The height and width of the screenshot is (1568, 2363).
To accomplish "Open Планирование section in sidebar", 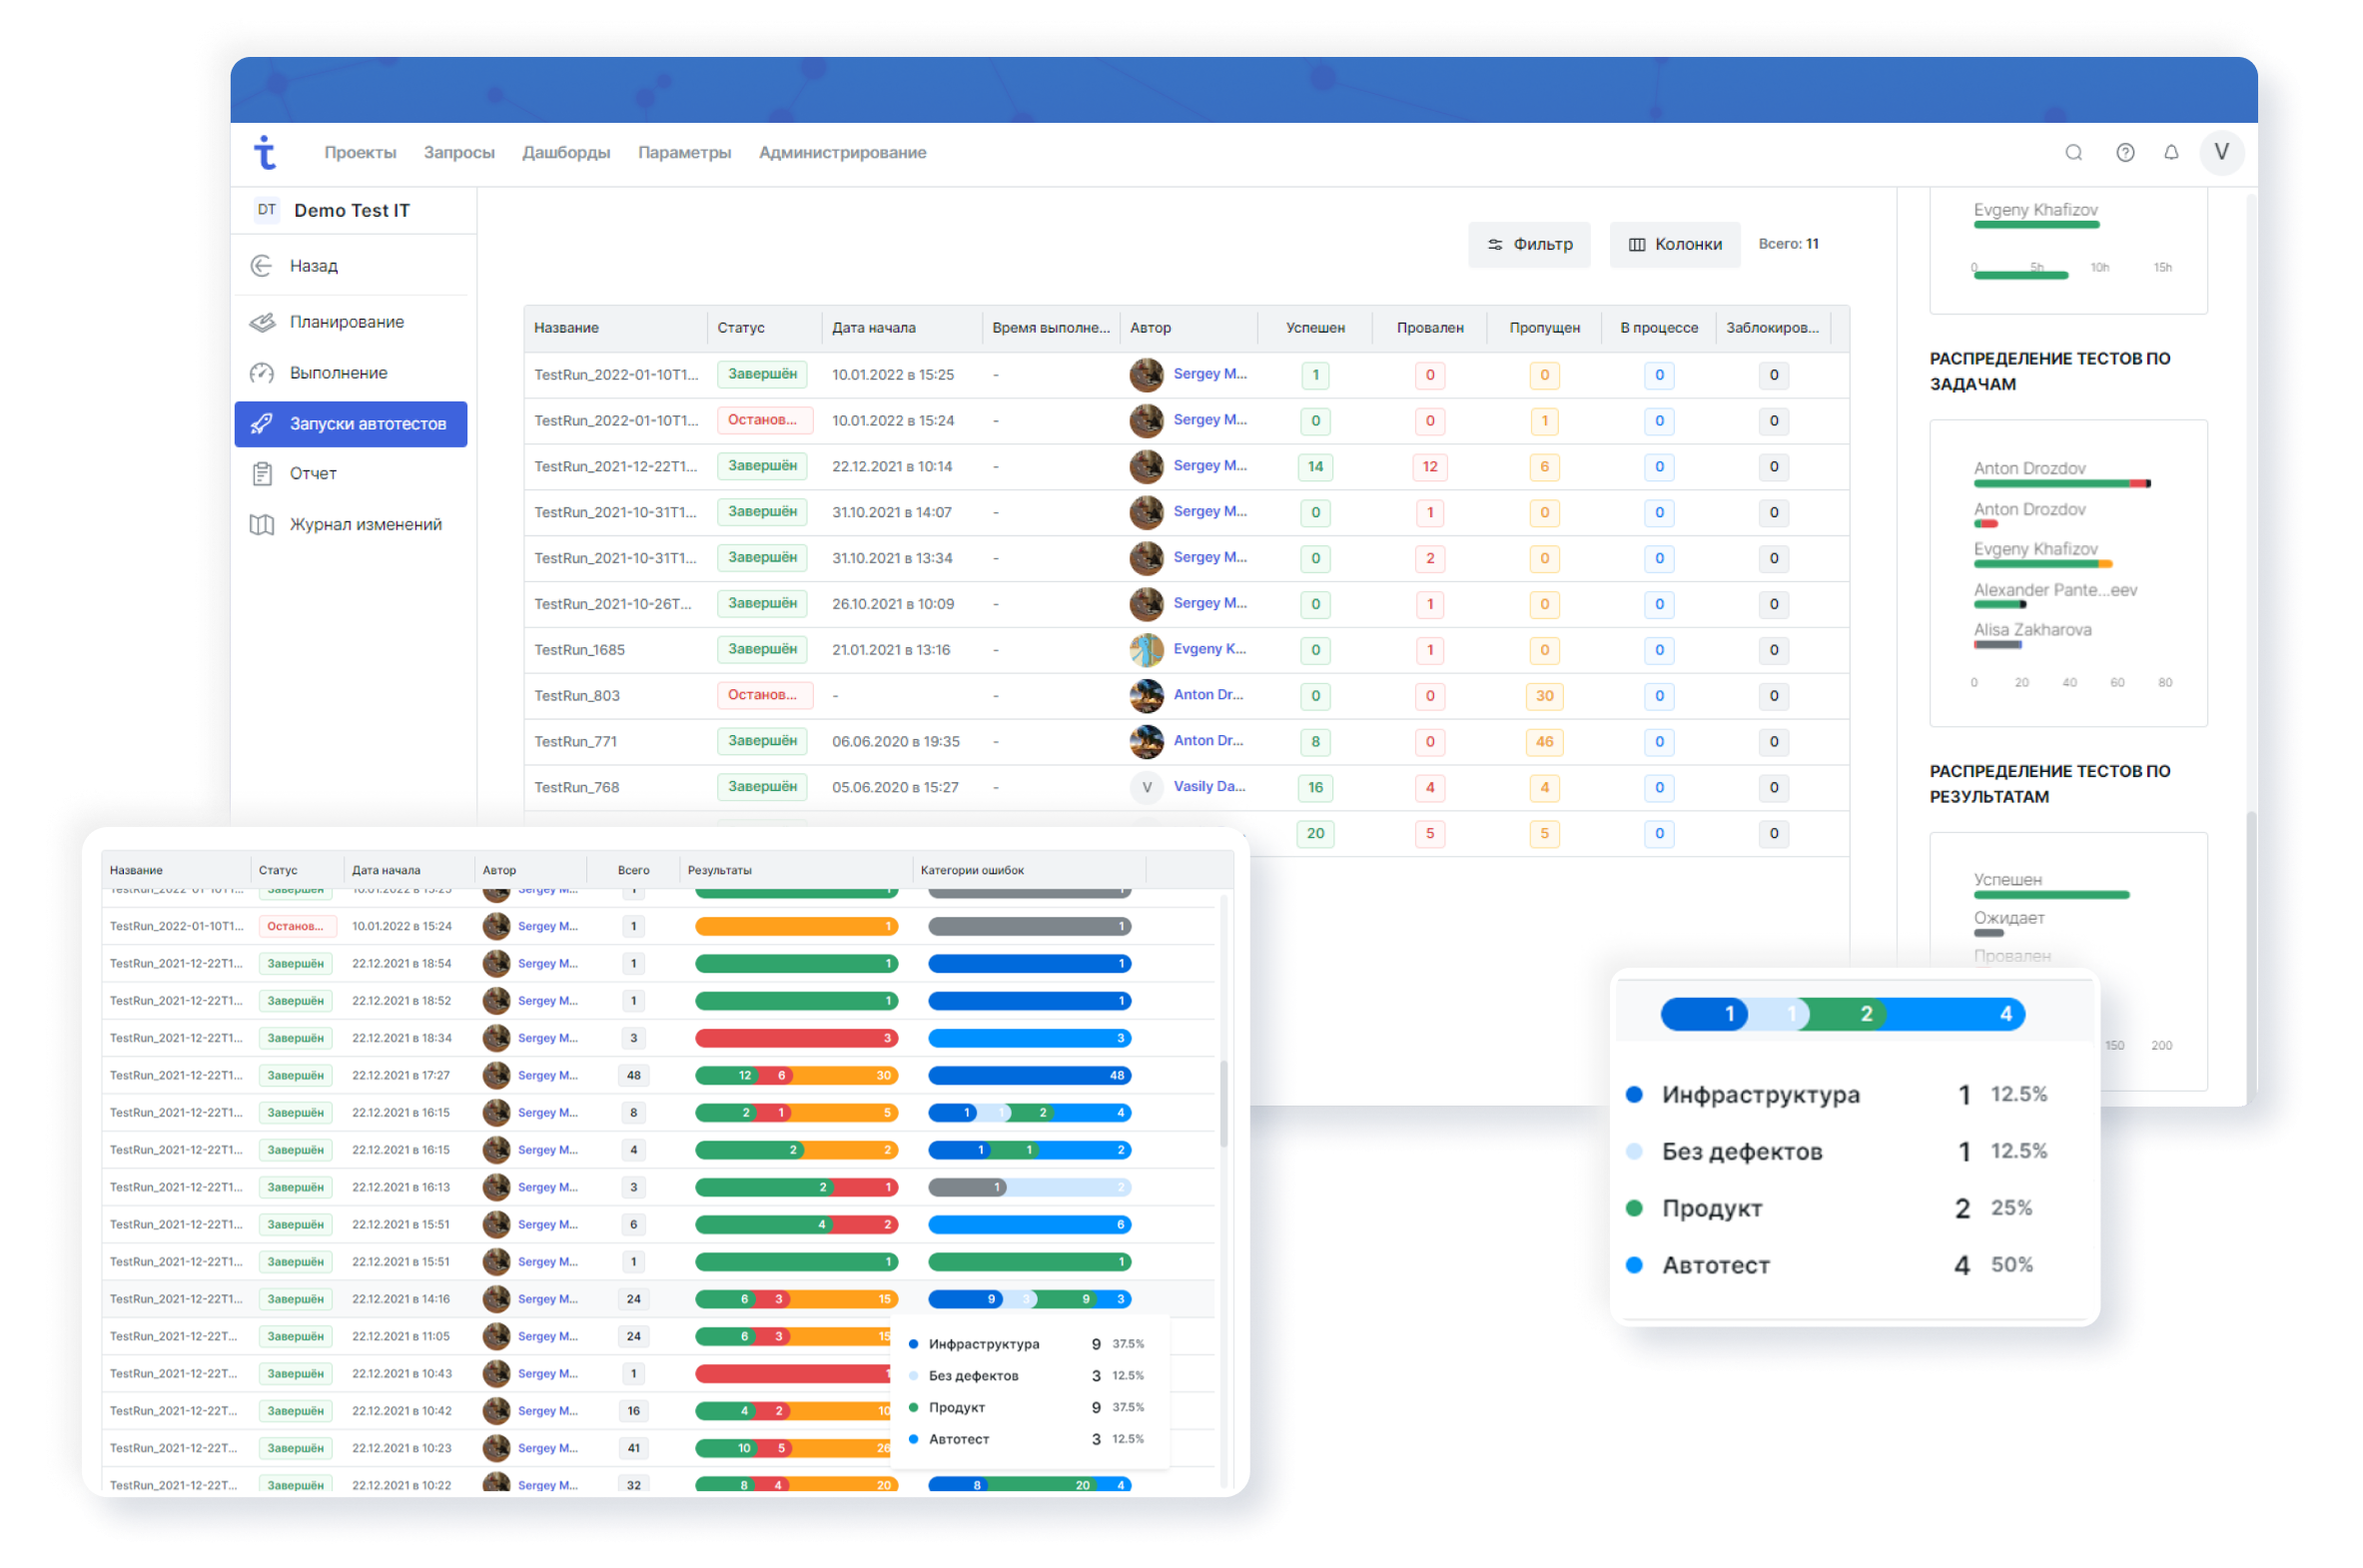I will (x=346, y=322).
